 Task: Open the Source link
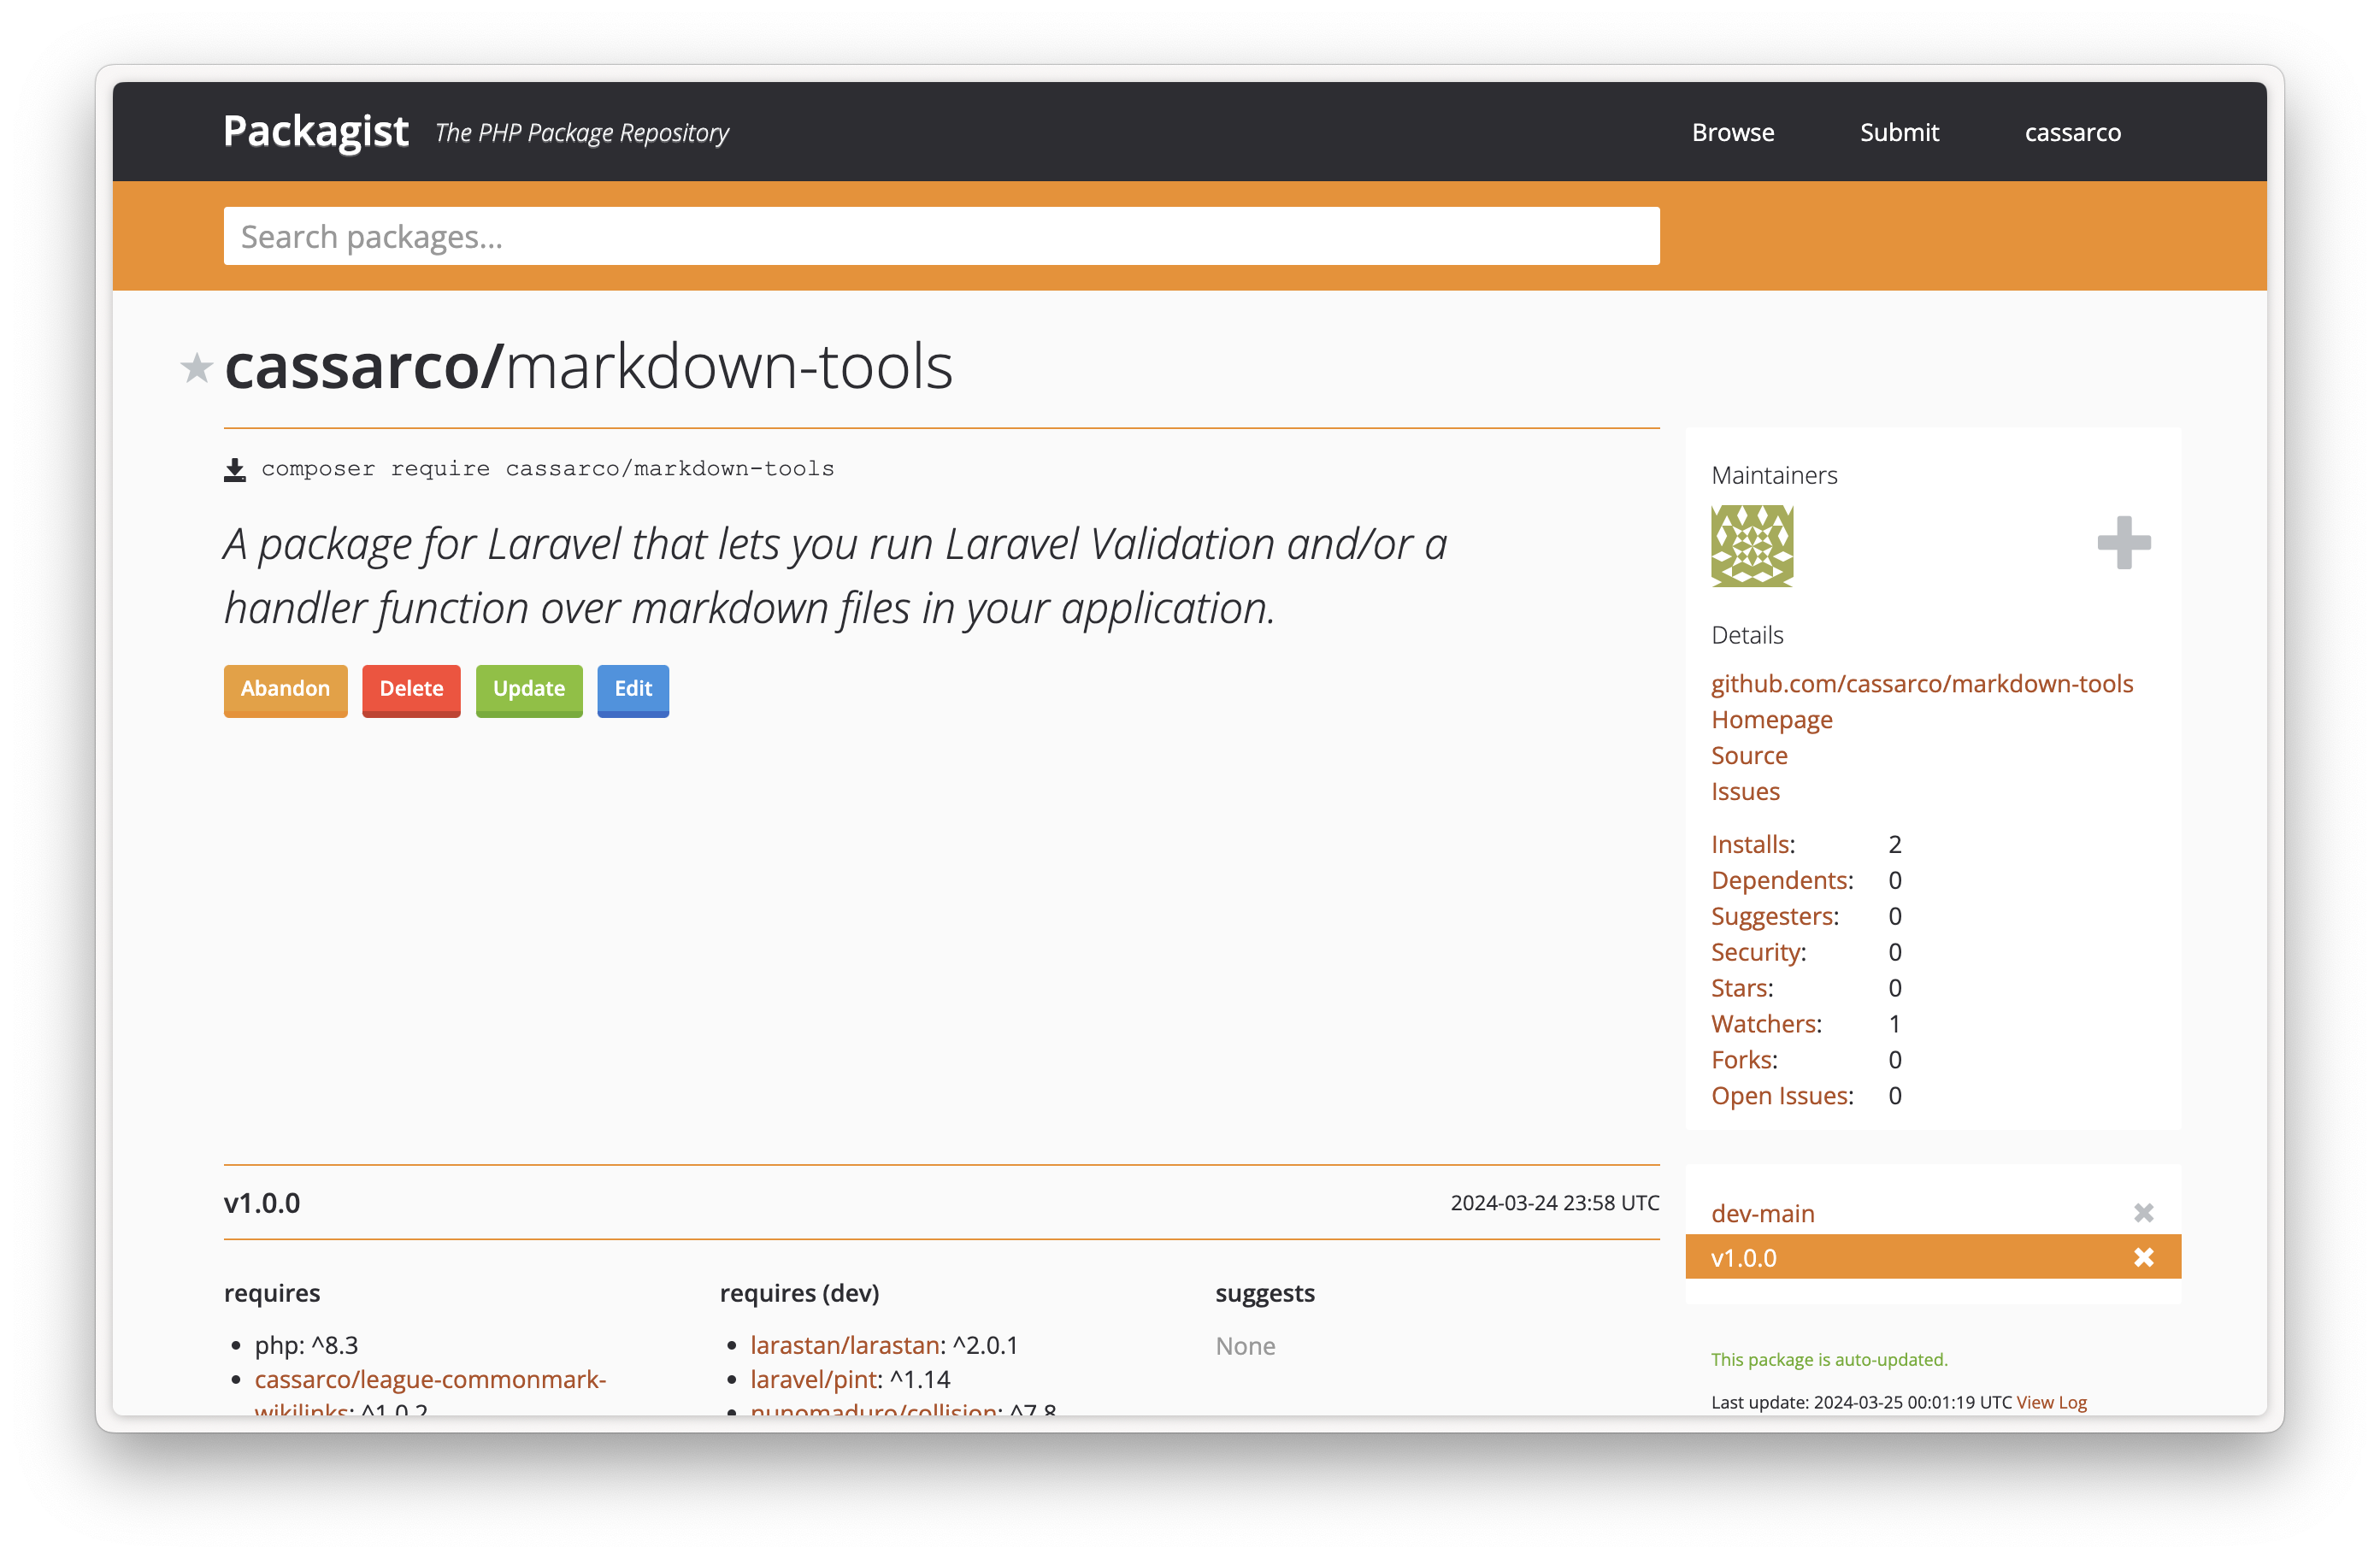1749,755
